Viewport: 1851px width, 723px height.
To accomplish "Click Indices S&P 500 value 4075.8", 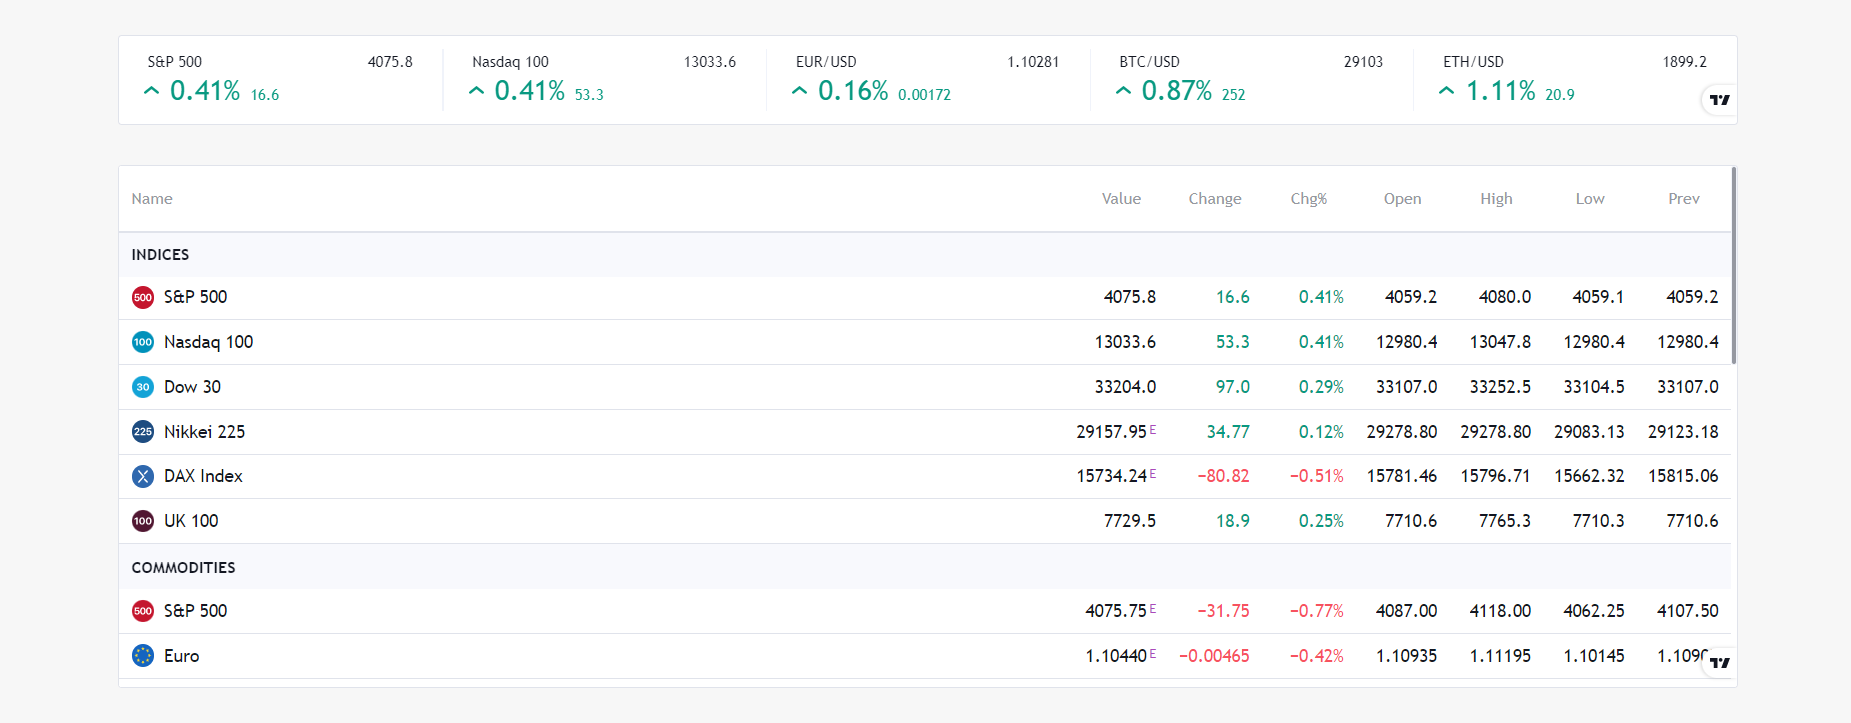I will [x=1129, y=297].
